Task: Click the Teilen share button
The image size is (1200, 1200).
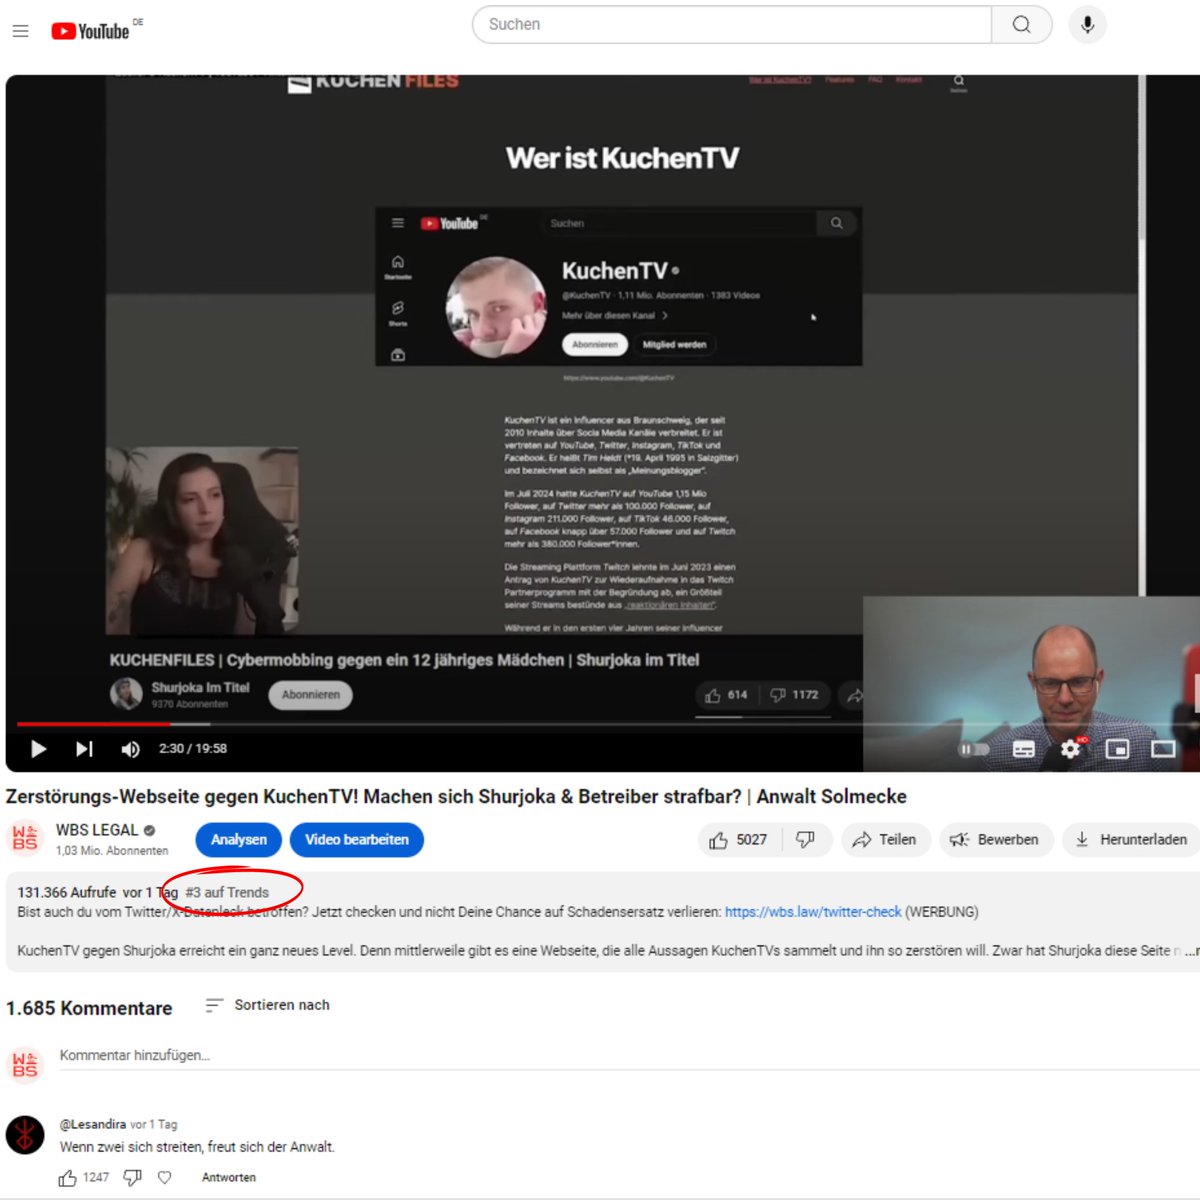Action: point(885,840)
